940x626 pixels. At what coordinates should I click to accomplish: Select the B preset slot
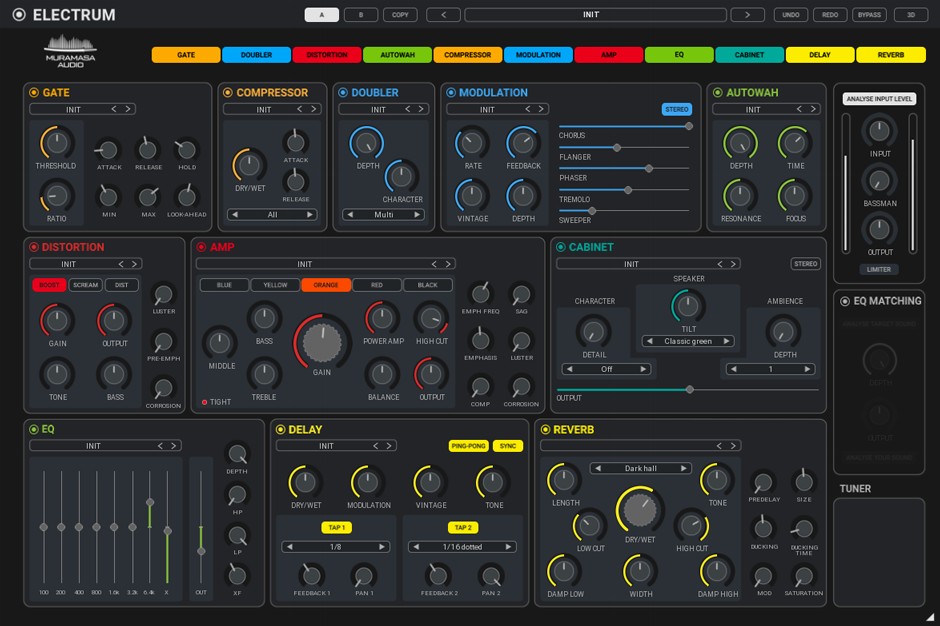point(361,14)
